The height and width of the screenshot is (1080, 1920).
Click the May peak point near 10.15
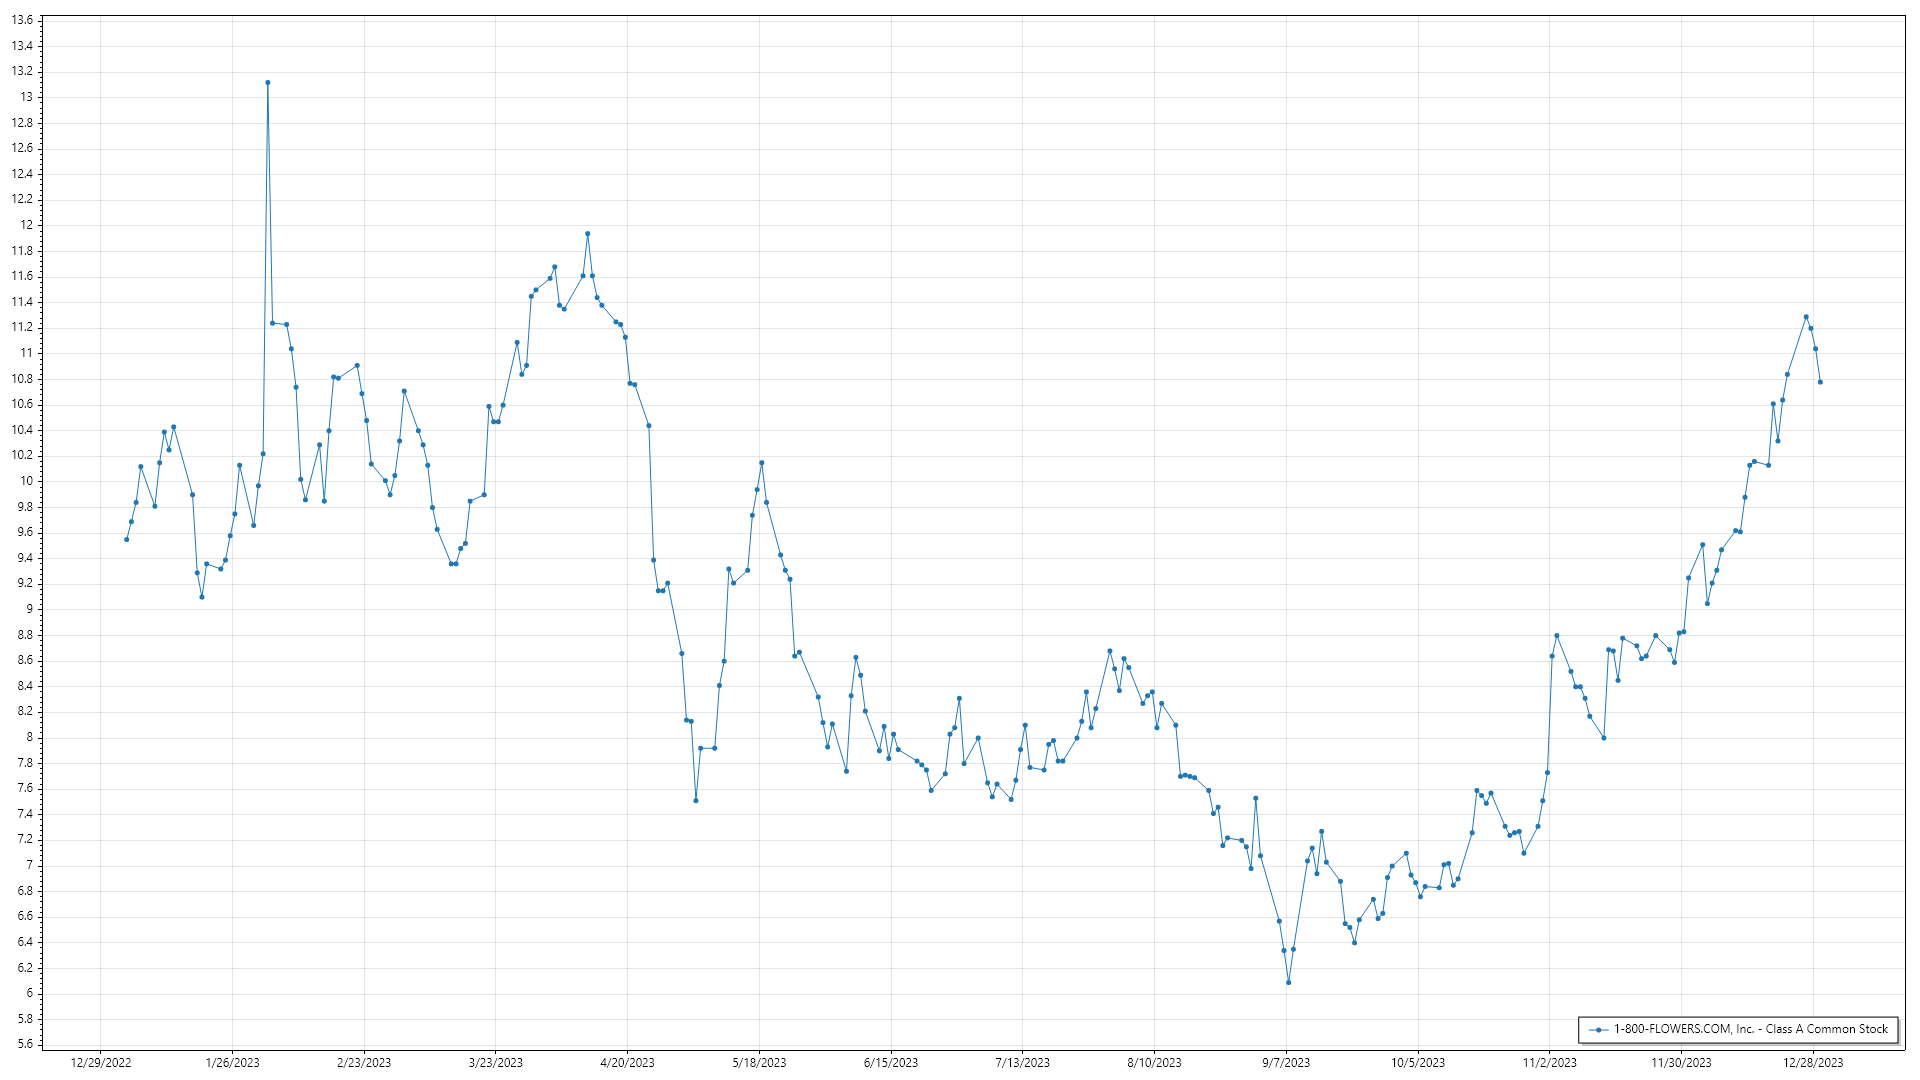tap(761, 463)
